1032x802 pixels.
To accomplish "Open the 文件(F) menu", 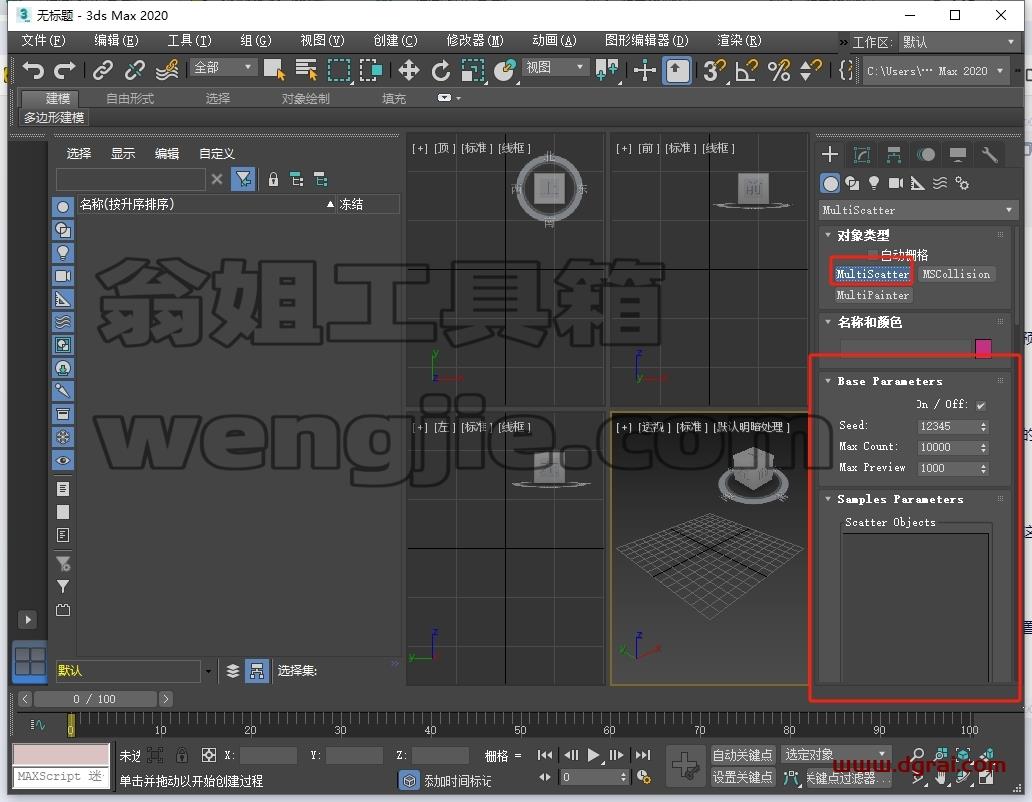I will pos(43,41).
